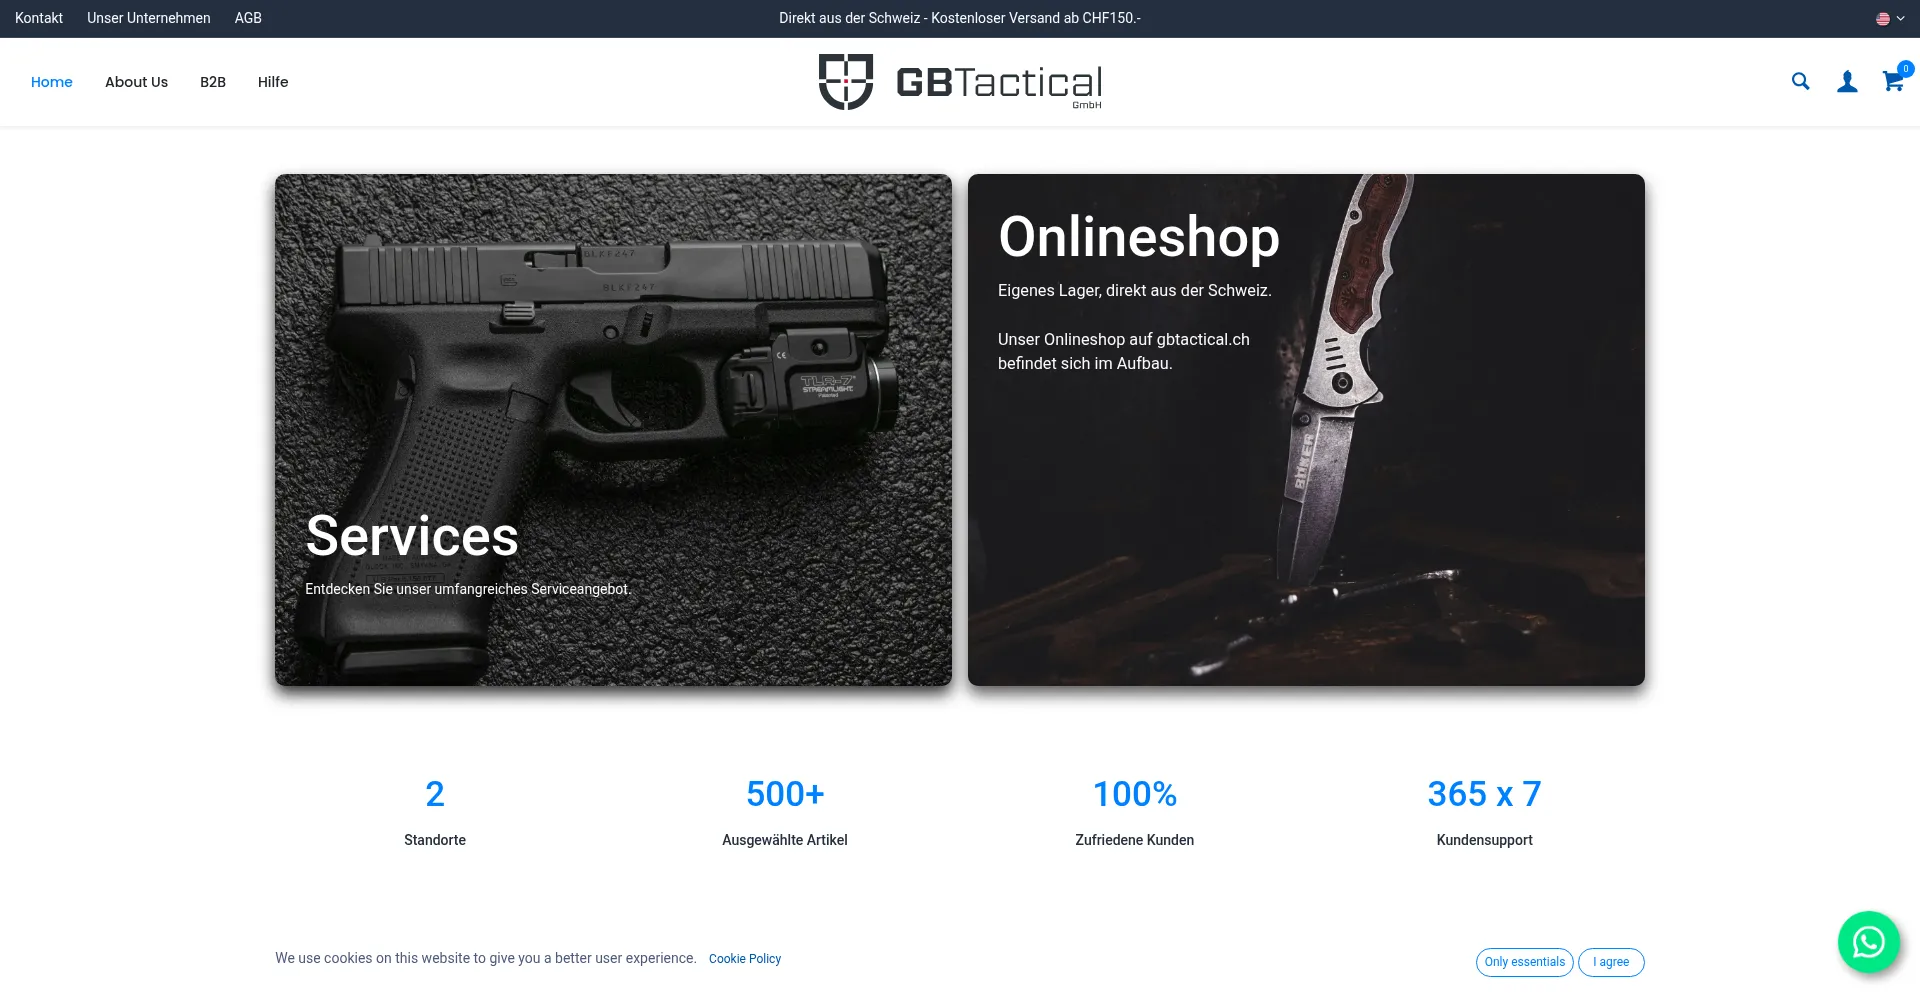
Task: Open the Onlineshop knife banner
Action: click(1306, 430)
